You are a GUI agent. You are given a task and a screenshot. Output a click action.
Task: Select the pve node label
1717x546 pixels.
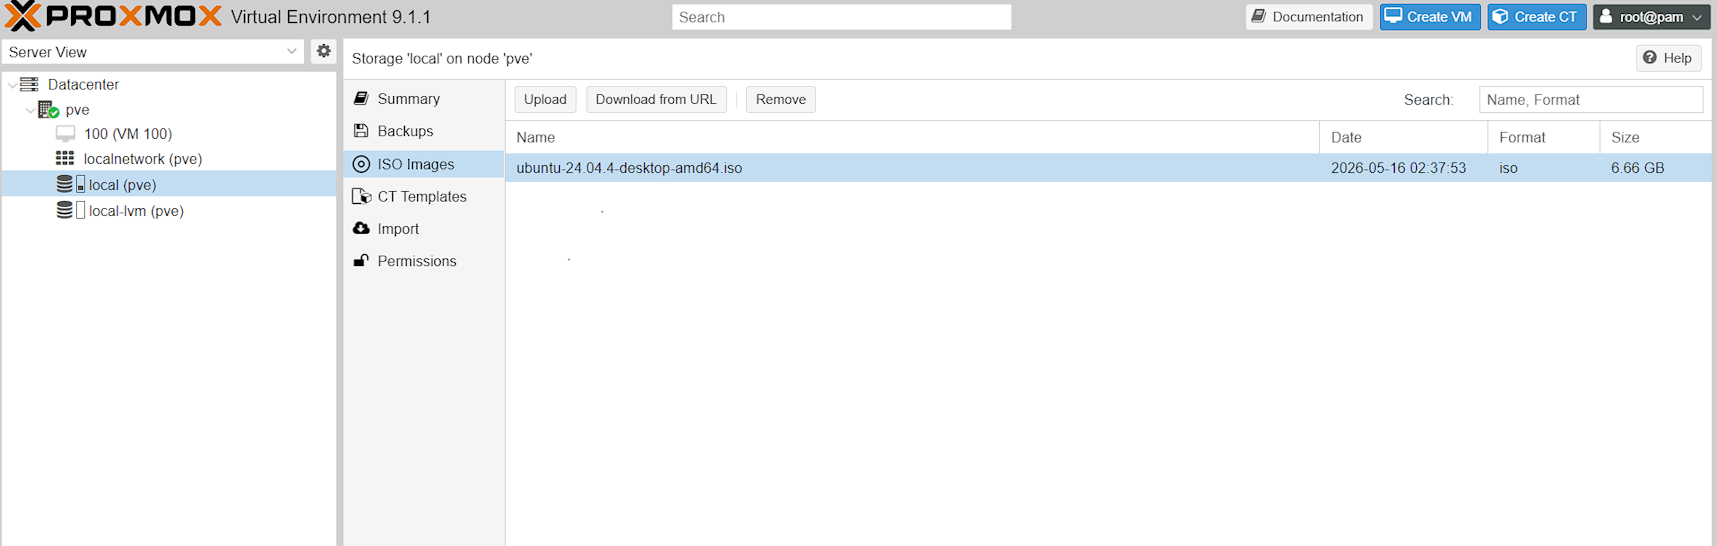[77, 110]
